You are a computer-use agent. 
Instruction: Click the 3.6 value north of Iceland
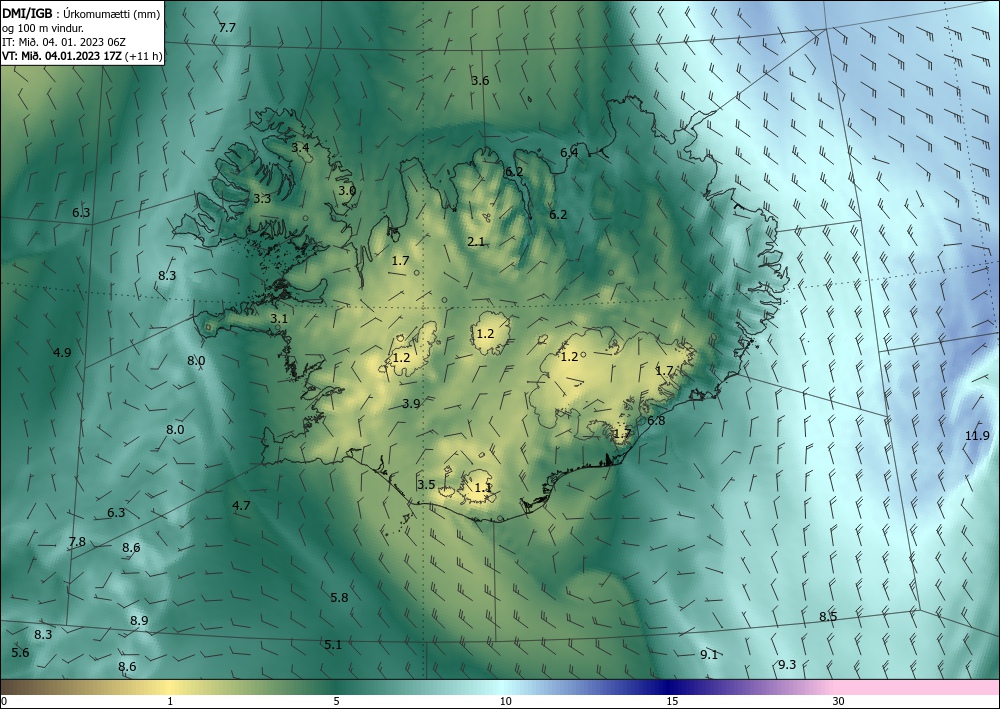pyautogui.click(x=480, y=80)
